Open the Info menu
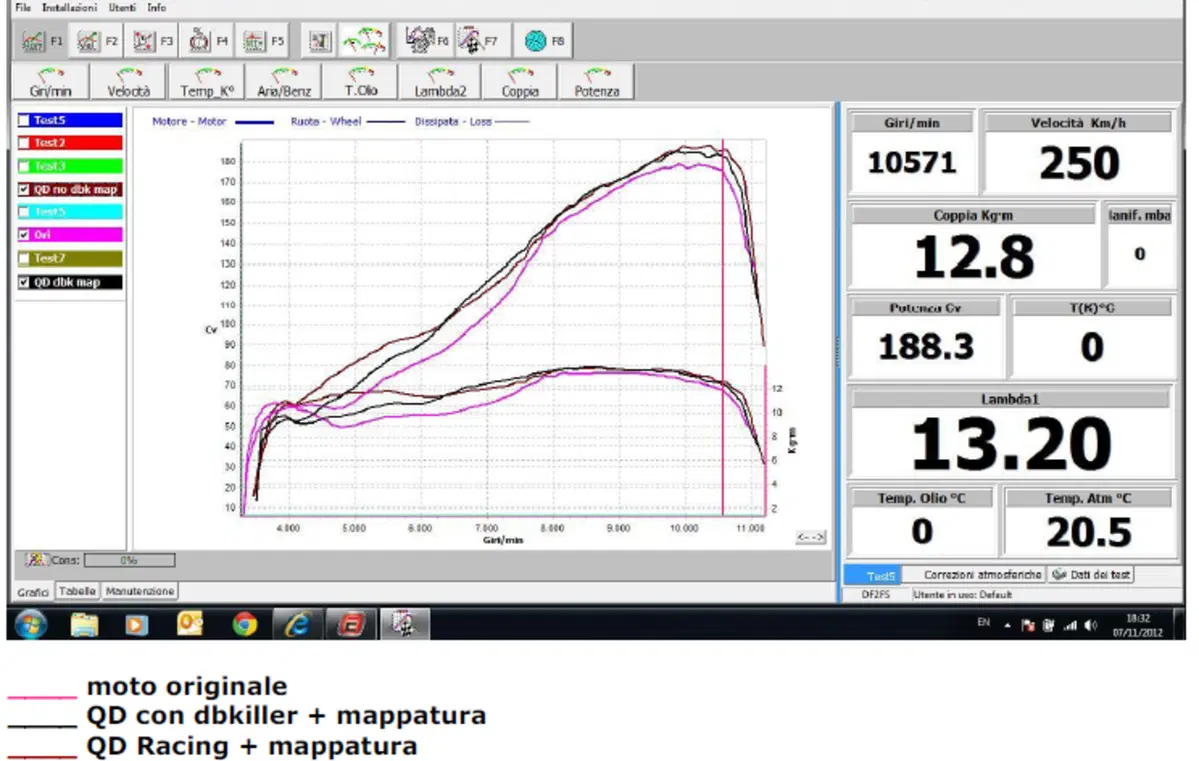 click(157, 8)
